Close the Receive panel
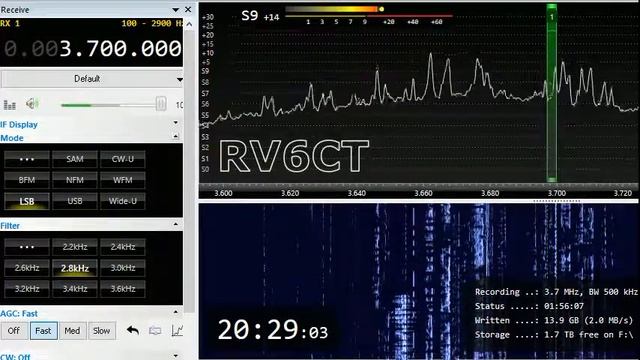The height and width of the screenshot is (360, 640). (x=188, y=9)
